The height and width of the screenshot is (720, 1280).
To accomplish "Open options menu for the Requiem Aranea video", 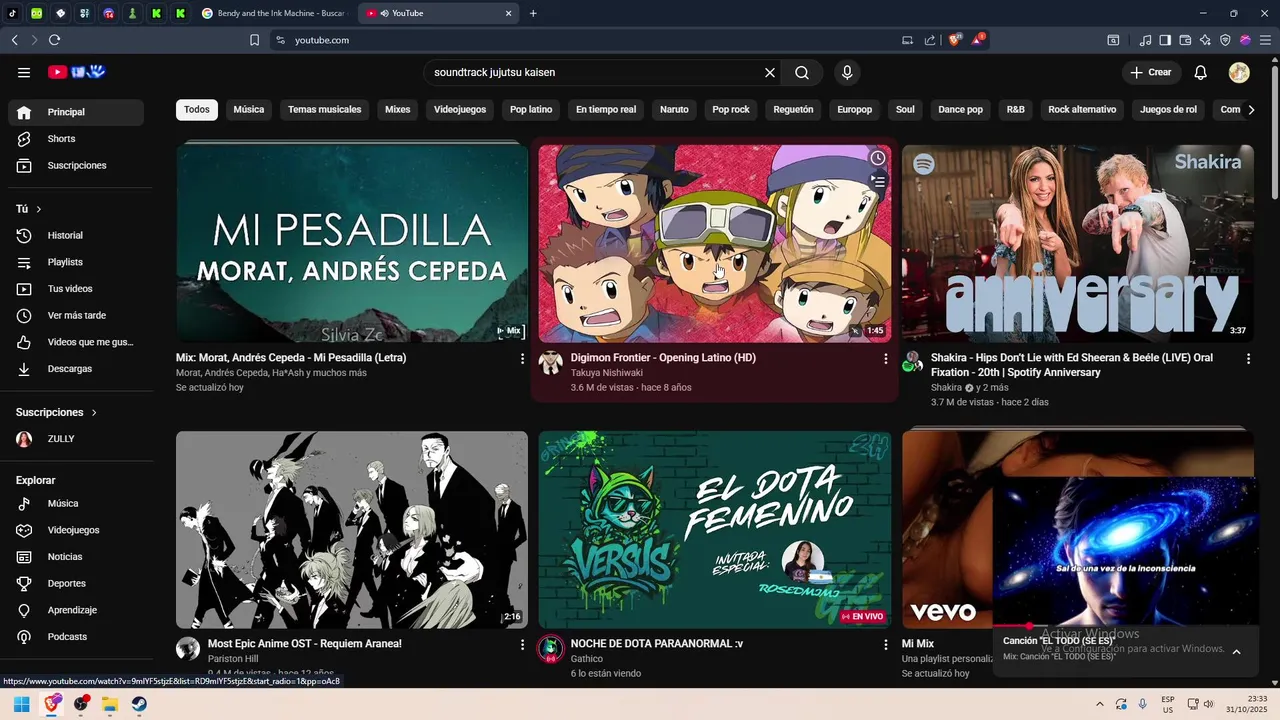I will [x=522, y=645].
